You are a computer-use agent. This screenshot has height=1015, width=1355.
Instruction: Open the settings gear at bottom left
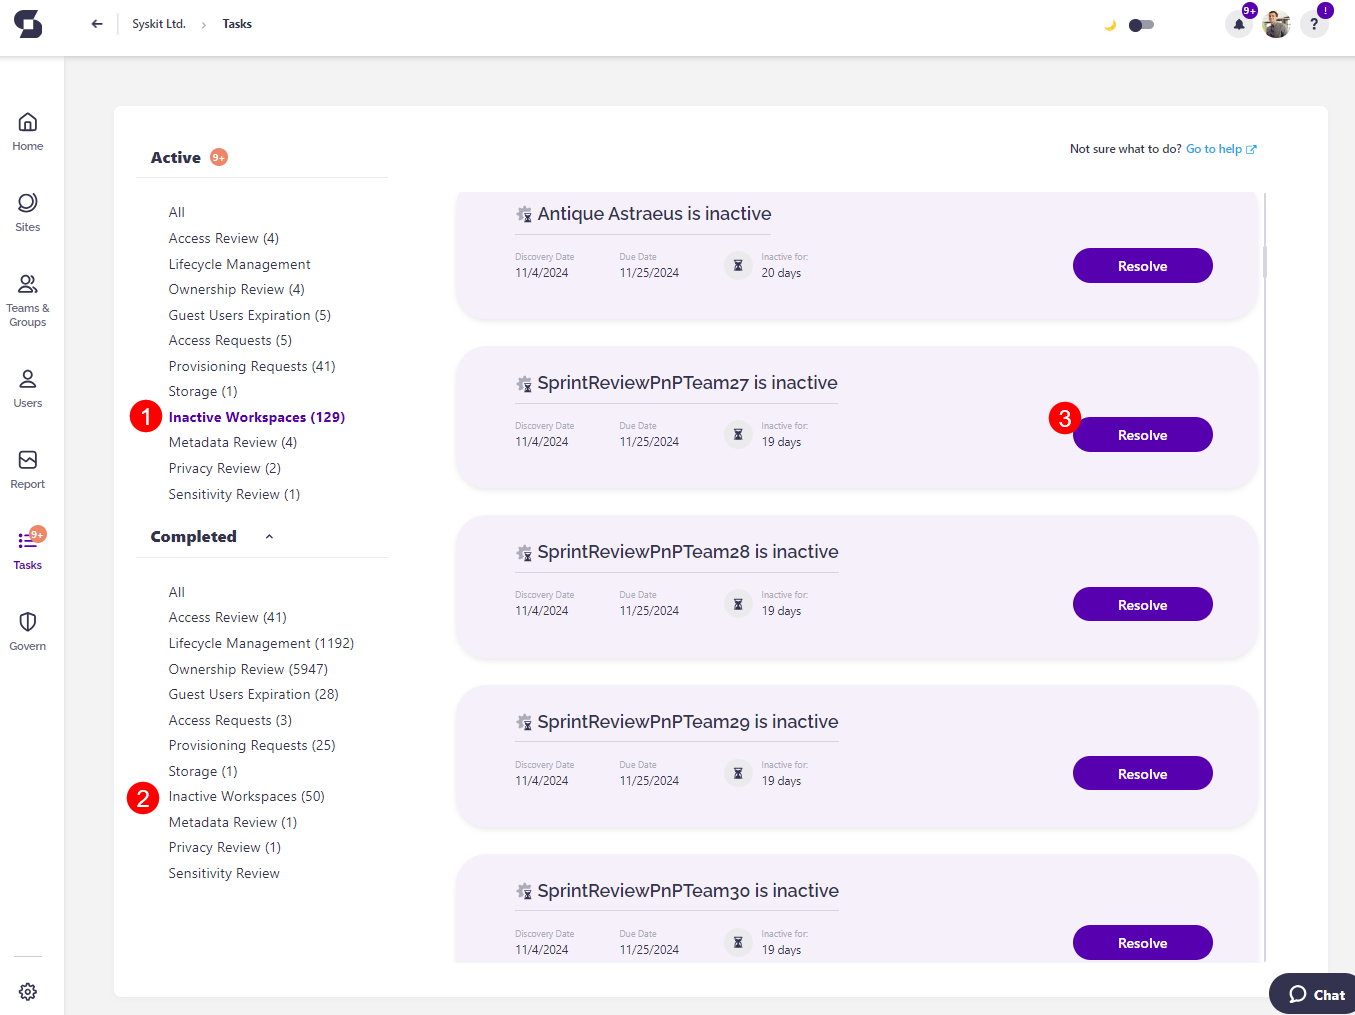click(27, 991)
